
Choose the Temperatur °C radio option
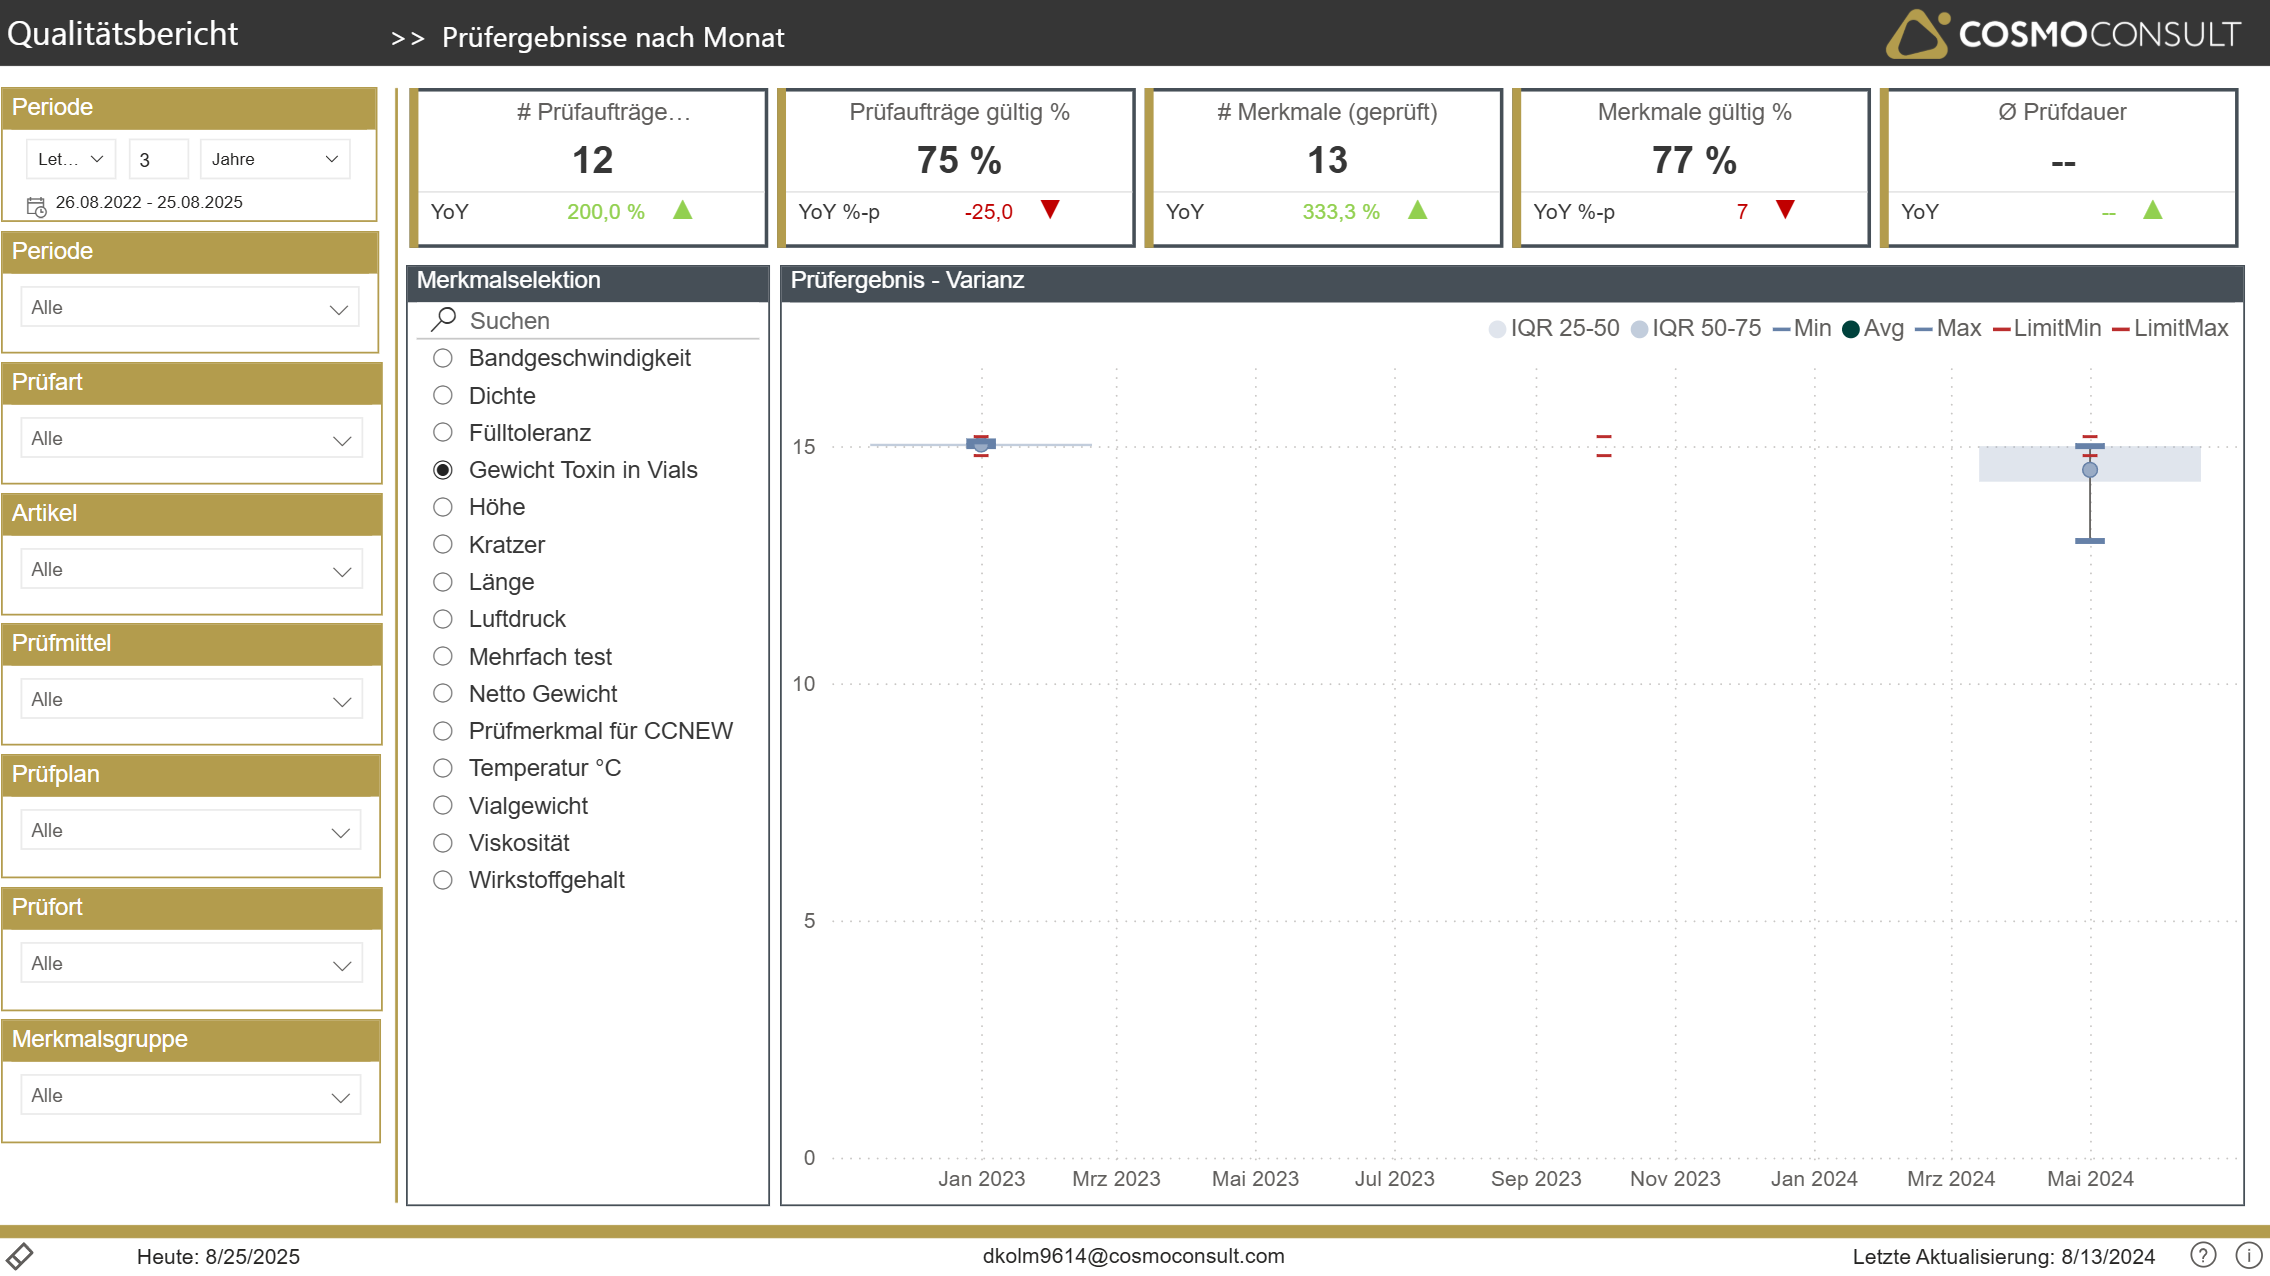pos(443,768)
